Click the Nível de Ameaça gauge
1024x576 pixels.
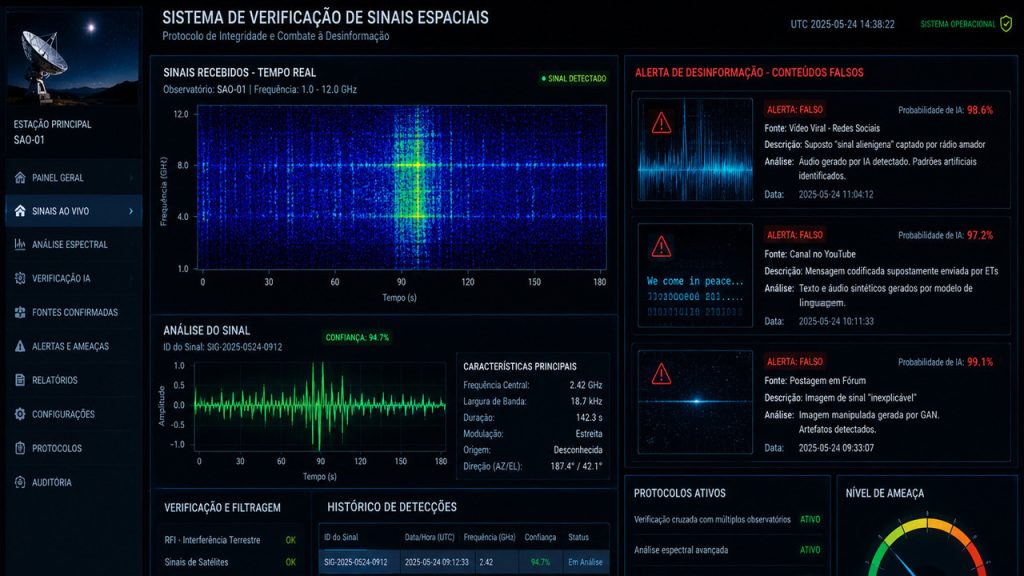pos(927,547)
